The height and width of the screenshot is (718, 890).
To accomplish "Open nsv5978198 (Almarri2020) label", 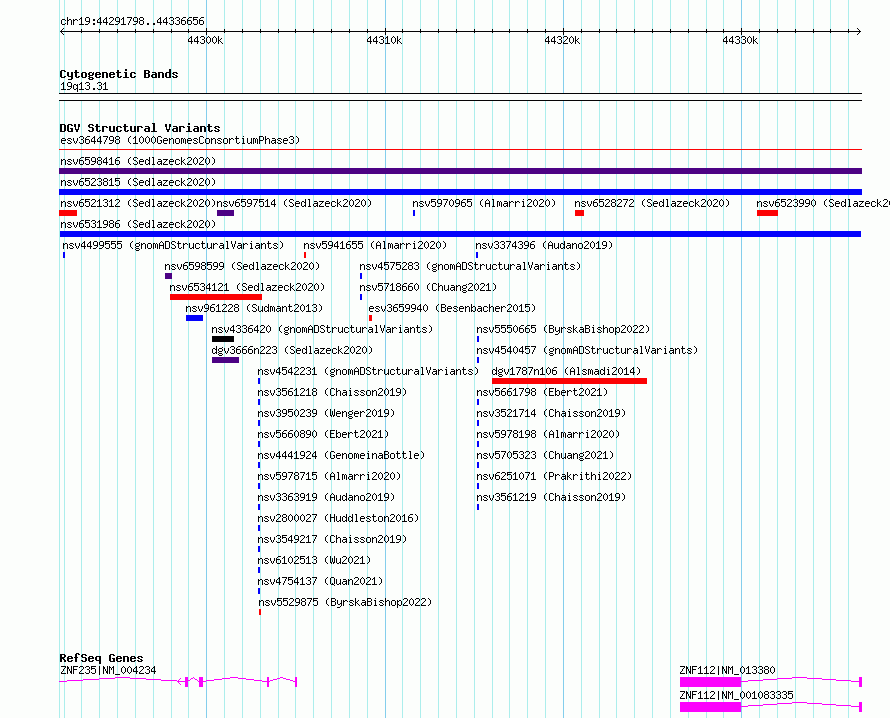I will (548, 434).
